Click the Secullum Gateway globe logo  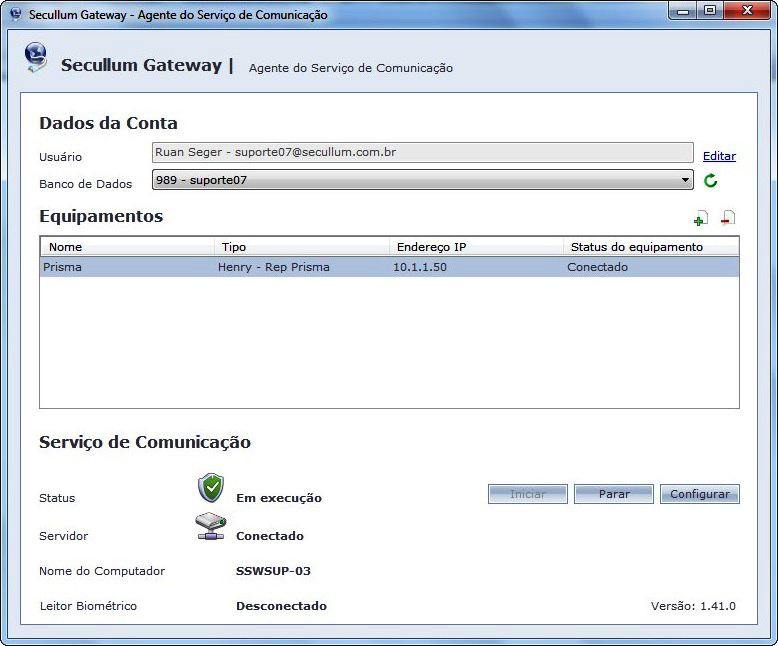pos(35,59)
